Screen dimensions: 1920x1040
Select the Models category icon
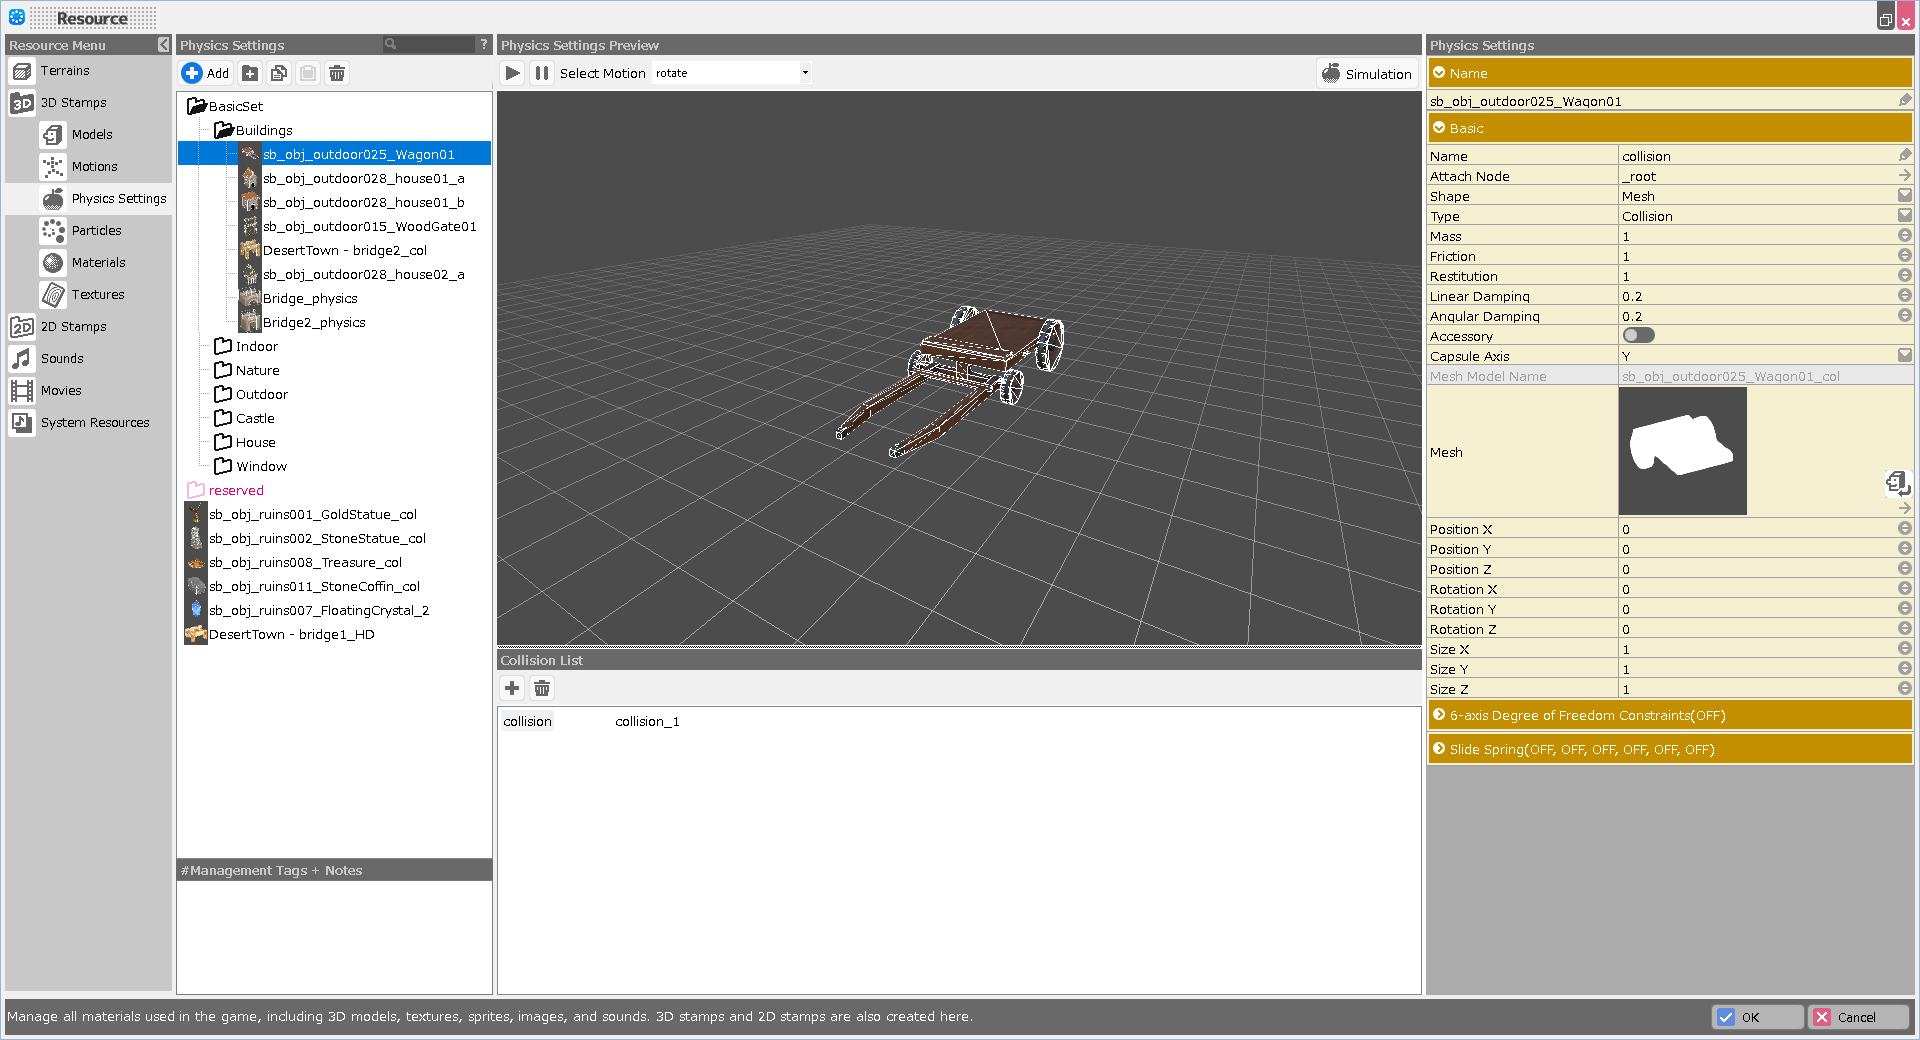pos(53,134)
